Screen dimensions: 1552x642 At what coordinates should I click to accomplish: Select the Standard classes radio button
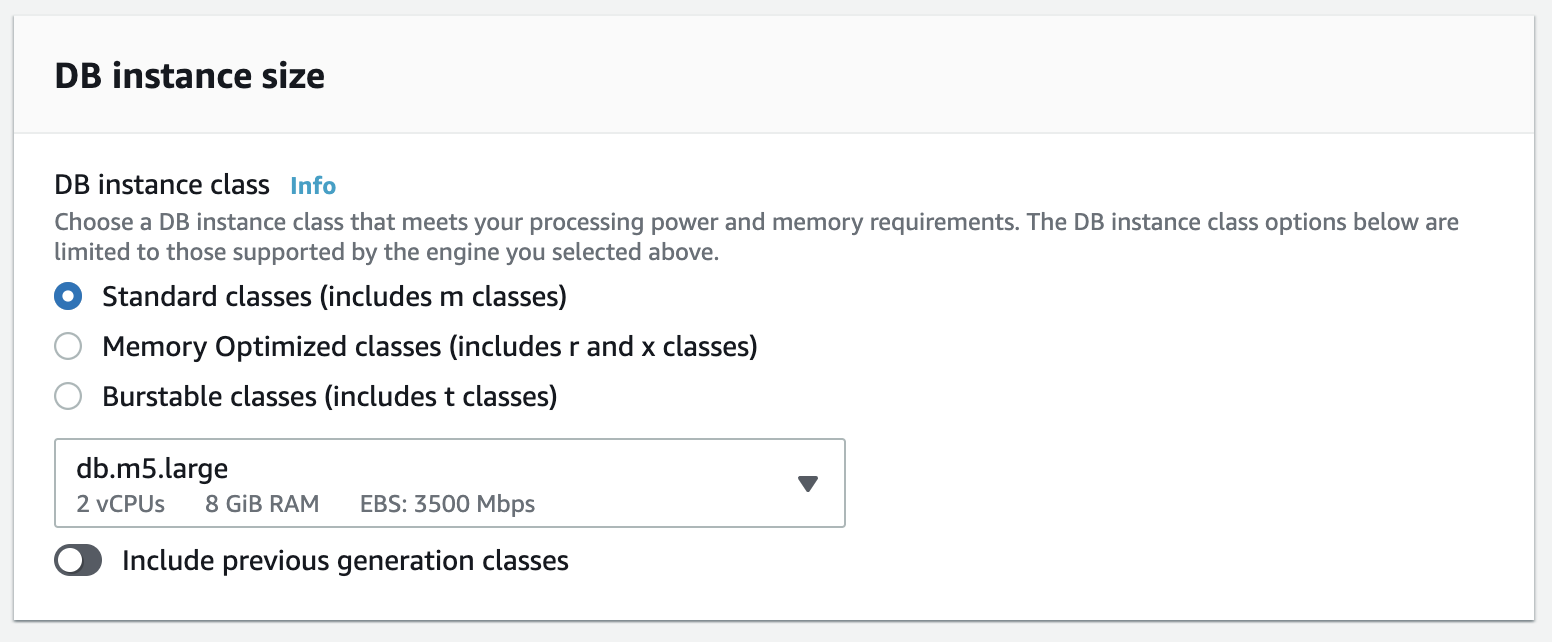coord(67,296)
